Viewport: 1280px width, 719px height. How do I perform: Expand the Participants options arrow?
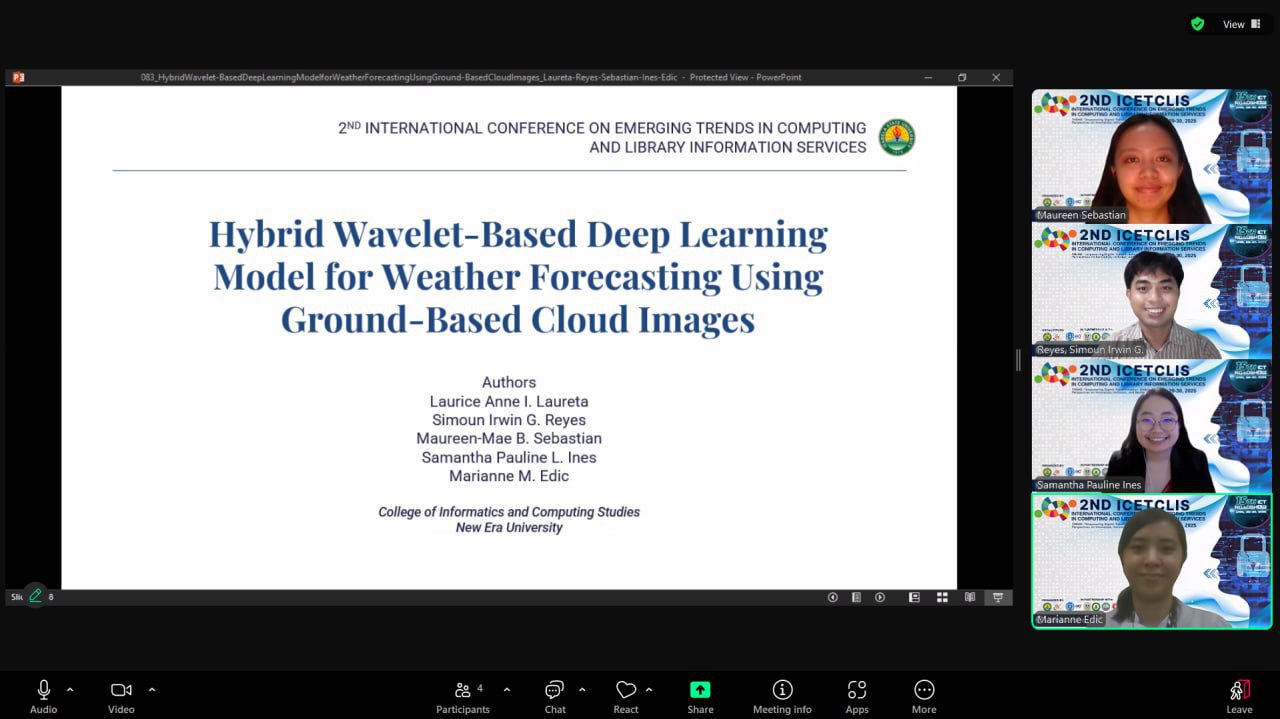tap(507, 690)
